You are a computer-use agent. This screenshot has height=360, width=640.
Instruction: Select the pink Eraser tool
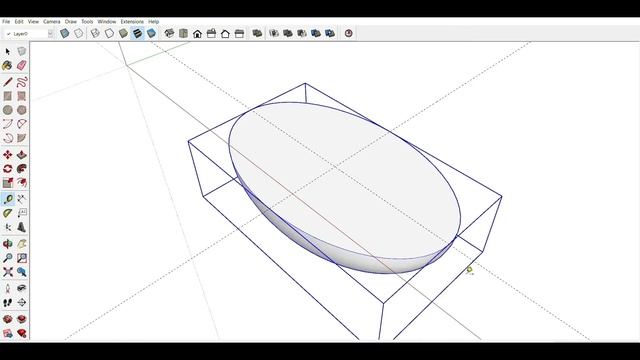click(22, 65)
